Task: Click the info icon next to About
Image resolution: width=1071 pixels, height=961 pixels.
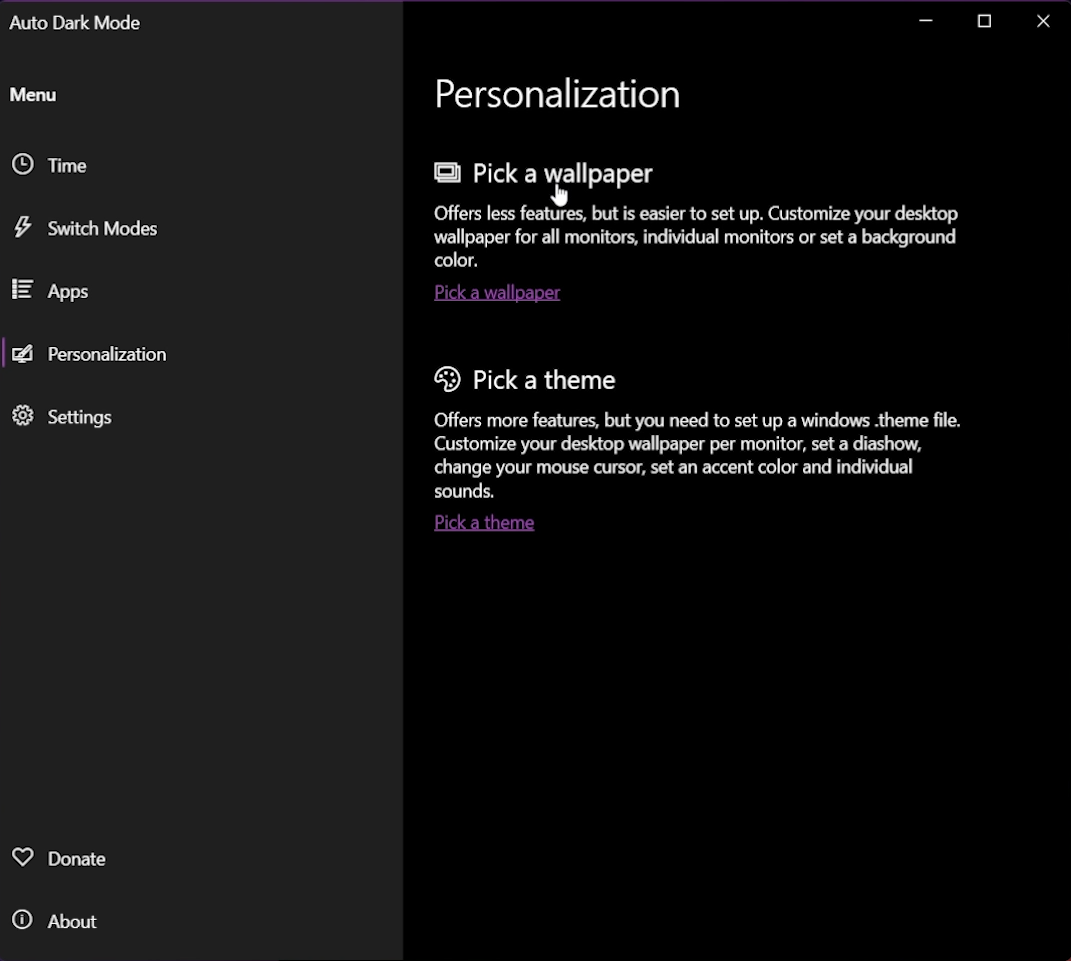Action: tap(23, 920)
